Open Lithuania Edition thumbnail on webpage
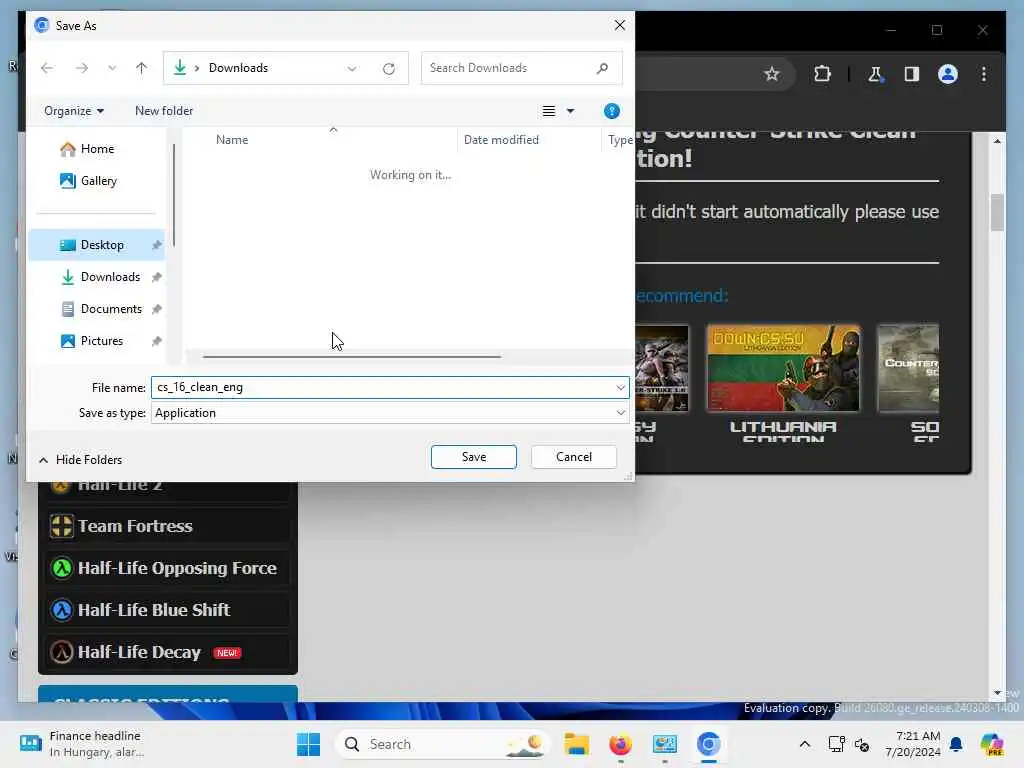This screenshot has width=1024, height=768. point(783,368)
